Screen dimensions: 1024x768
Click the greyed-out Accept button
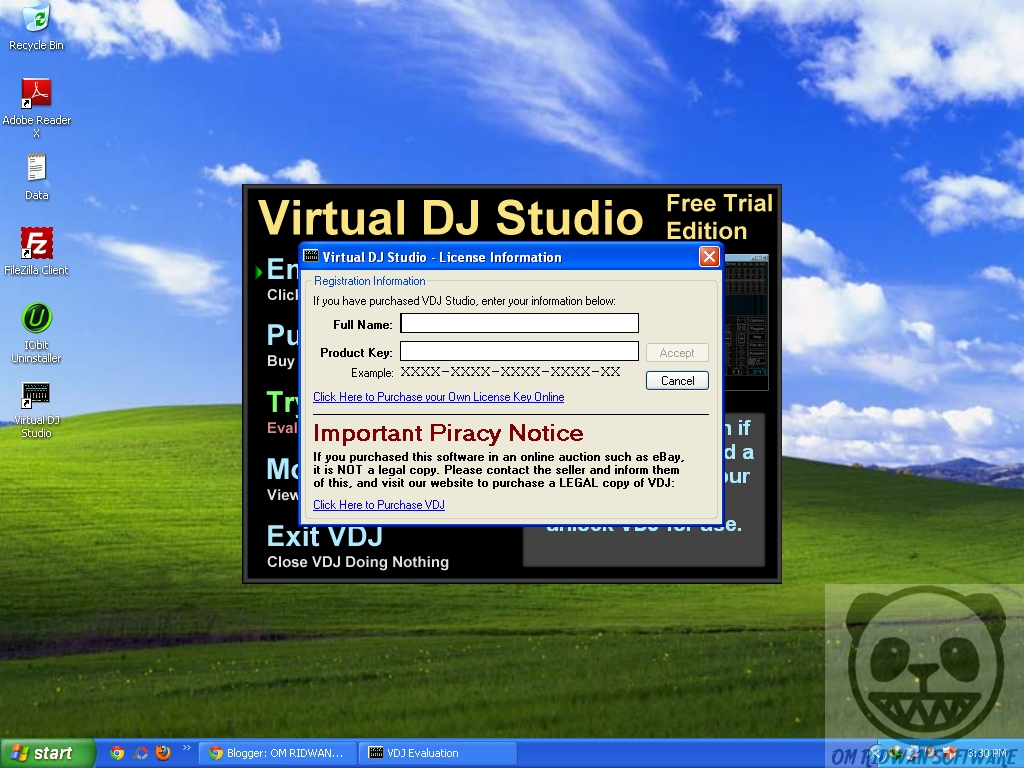coord(677,353)
